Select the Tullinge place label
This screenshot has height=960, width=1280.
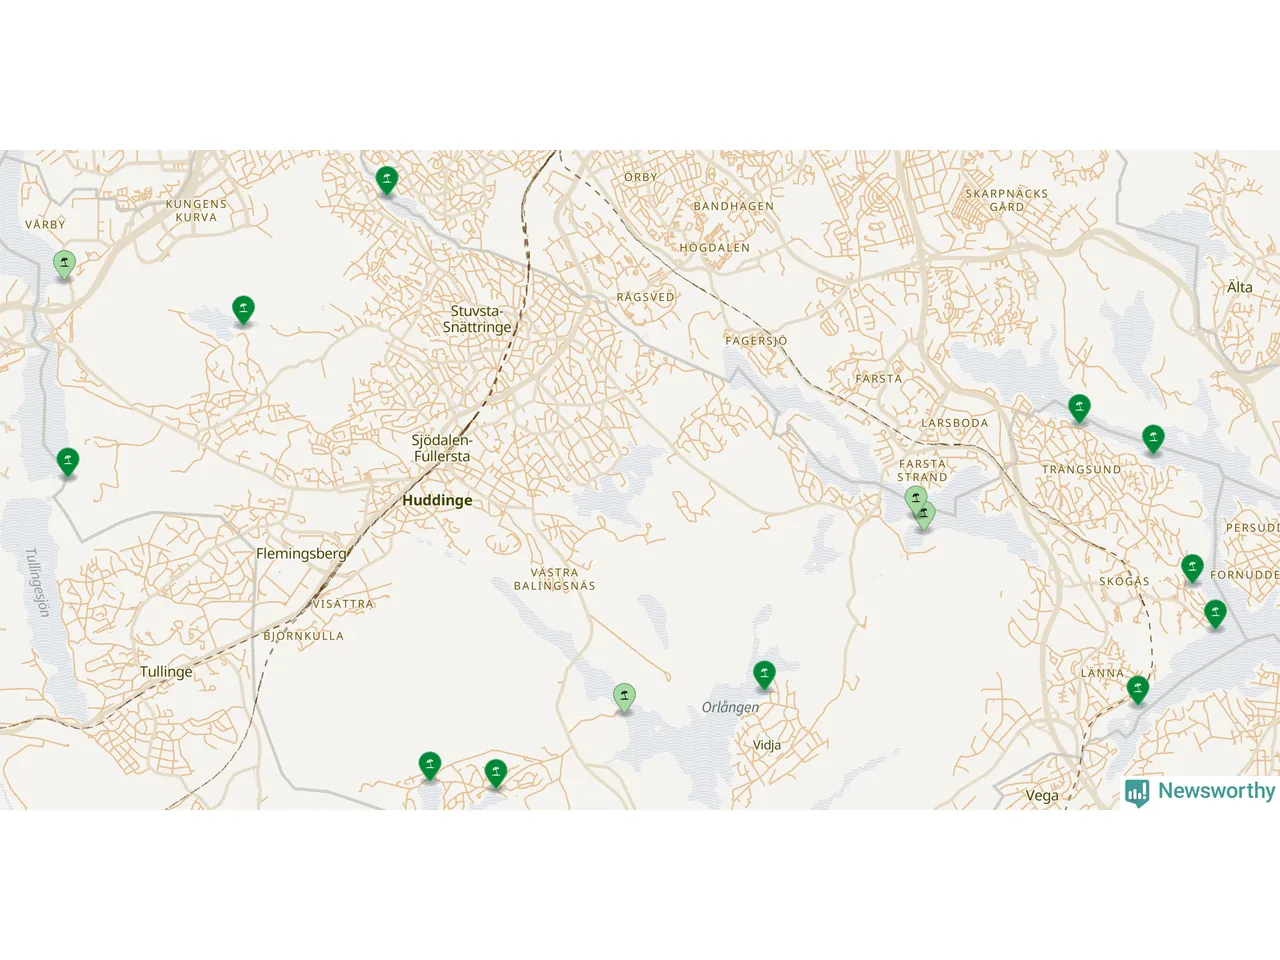(x=166, y=672)
